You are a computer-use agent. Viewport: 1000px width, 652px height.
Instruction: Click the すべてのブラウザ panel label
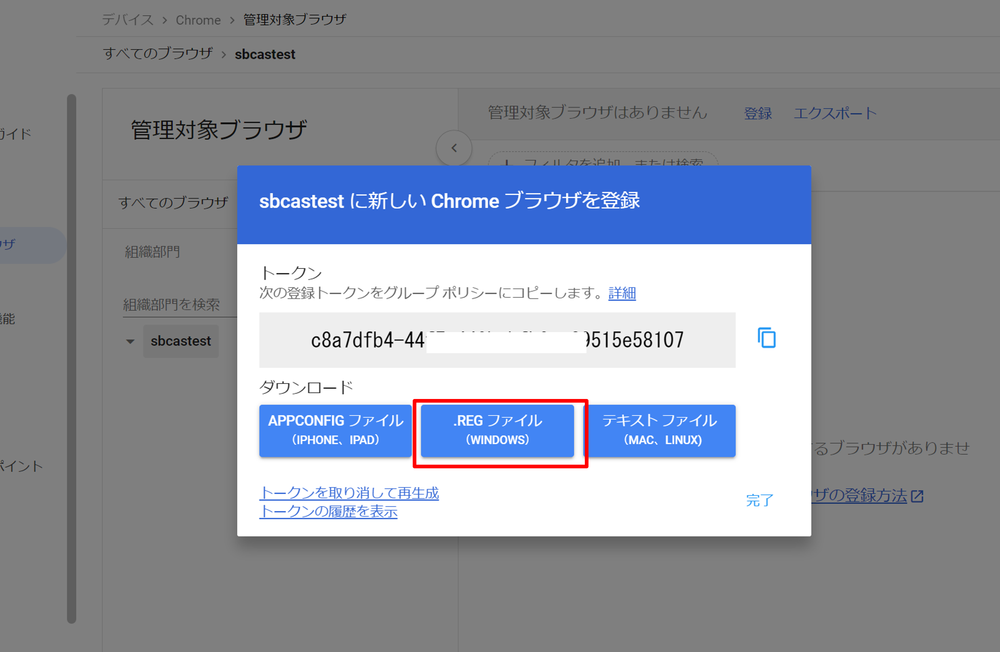tap(173, 203)
